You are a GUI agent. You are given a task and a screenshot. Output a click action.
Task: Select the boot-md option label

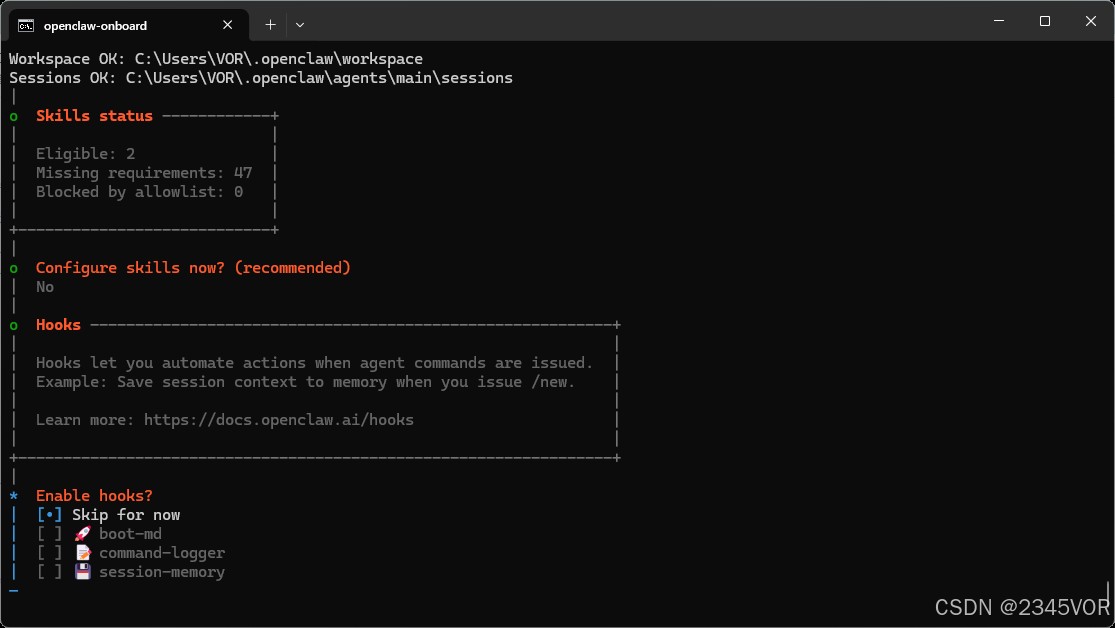pos(130,534)
